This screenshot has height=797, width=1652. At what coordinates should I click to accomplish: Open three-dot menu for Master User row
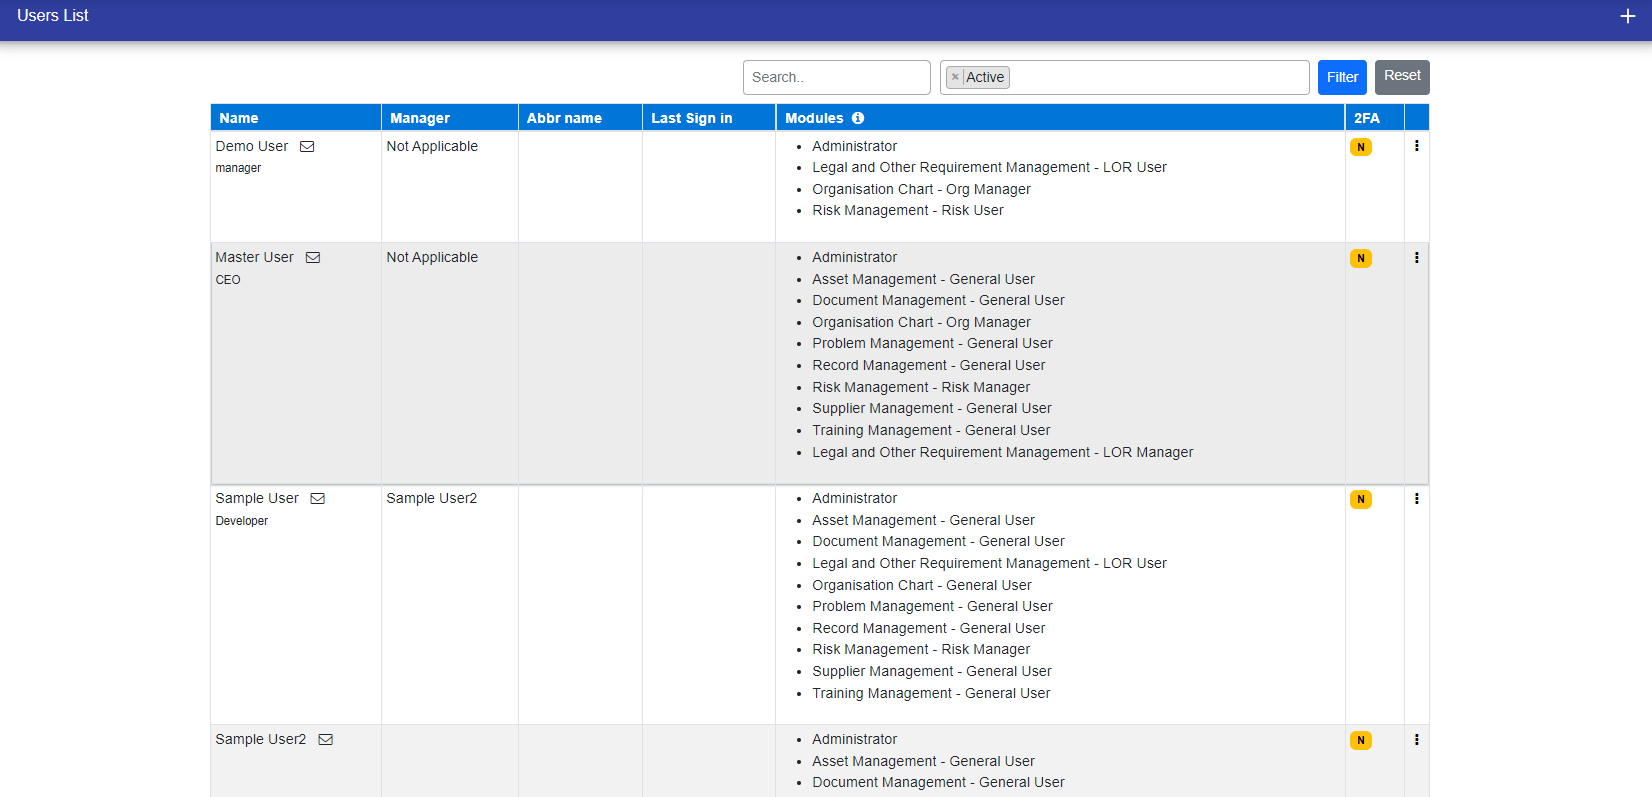[1416, 258]
